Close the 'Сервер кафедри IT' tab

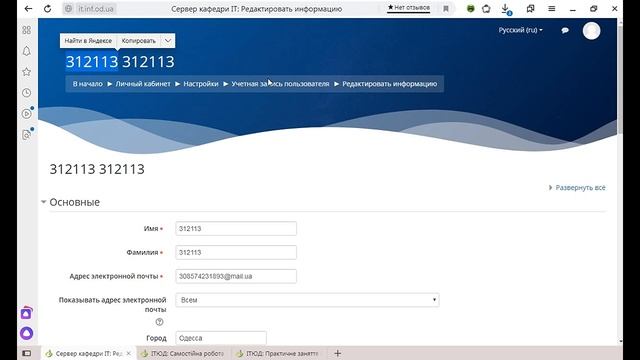click(x=129, y=353)
